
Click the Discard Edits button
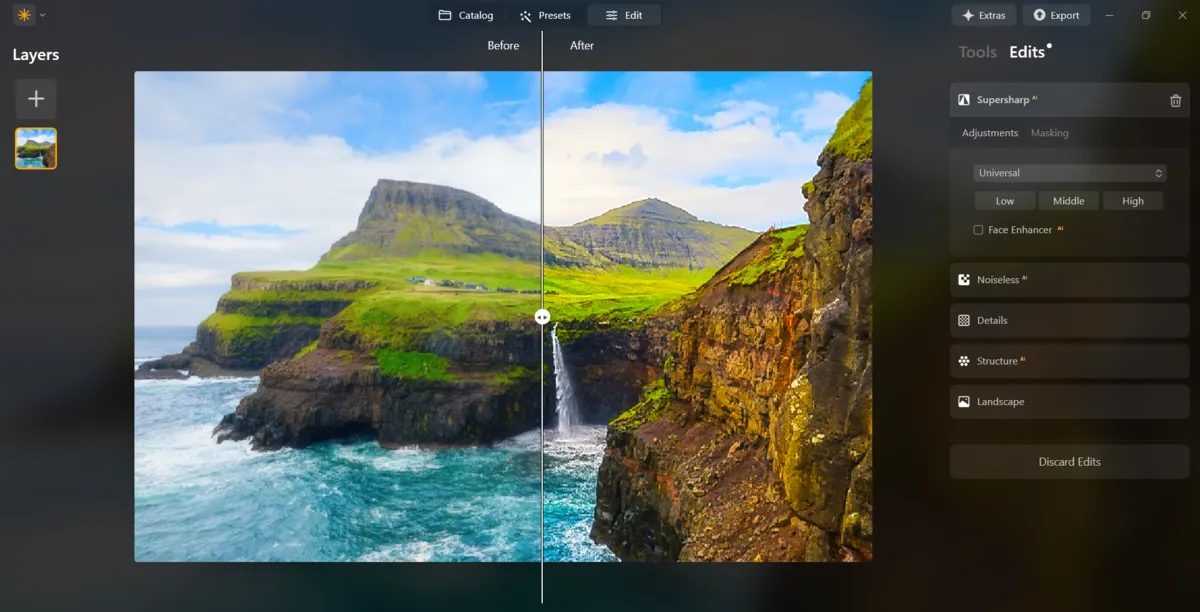click(1068, 461)
